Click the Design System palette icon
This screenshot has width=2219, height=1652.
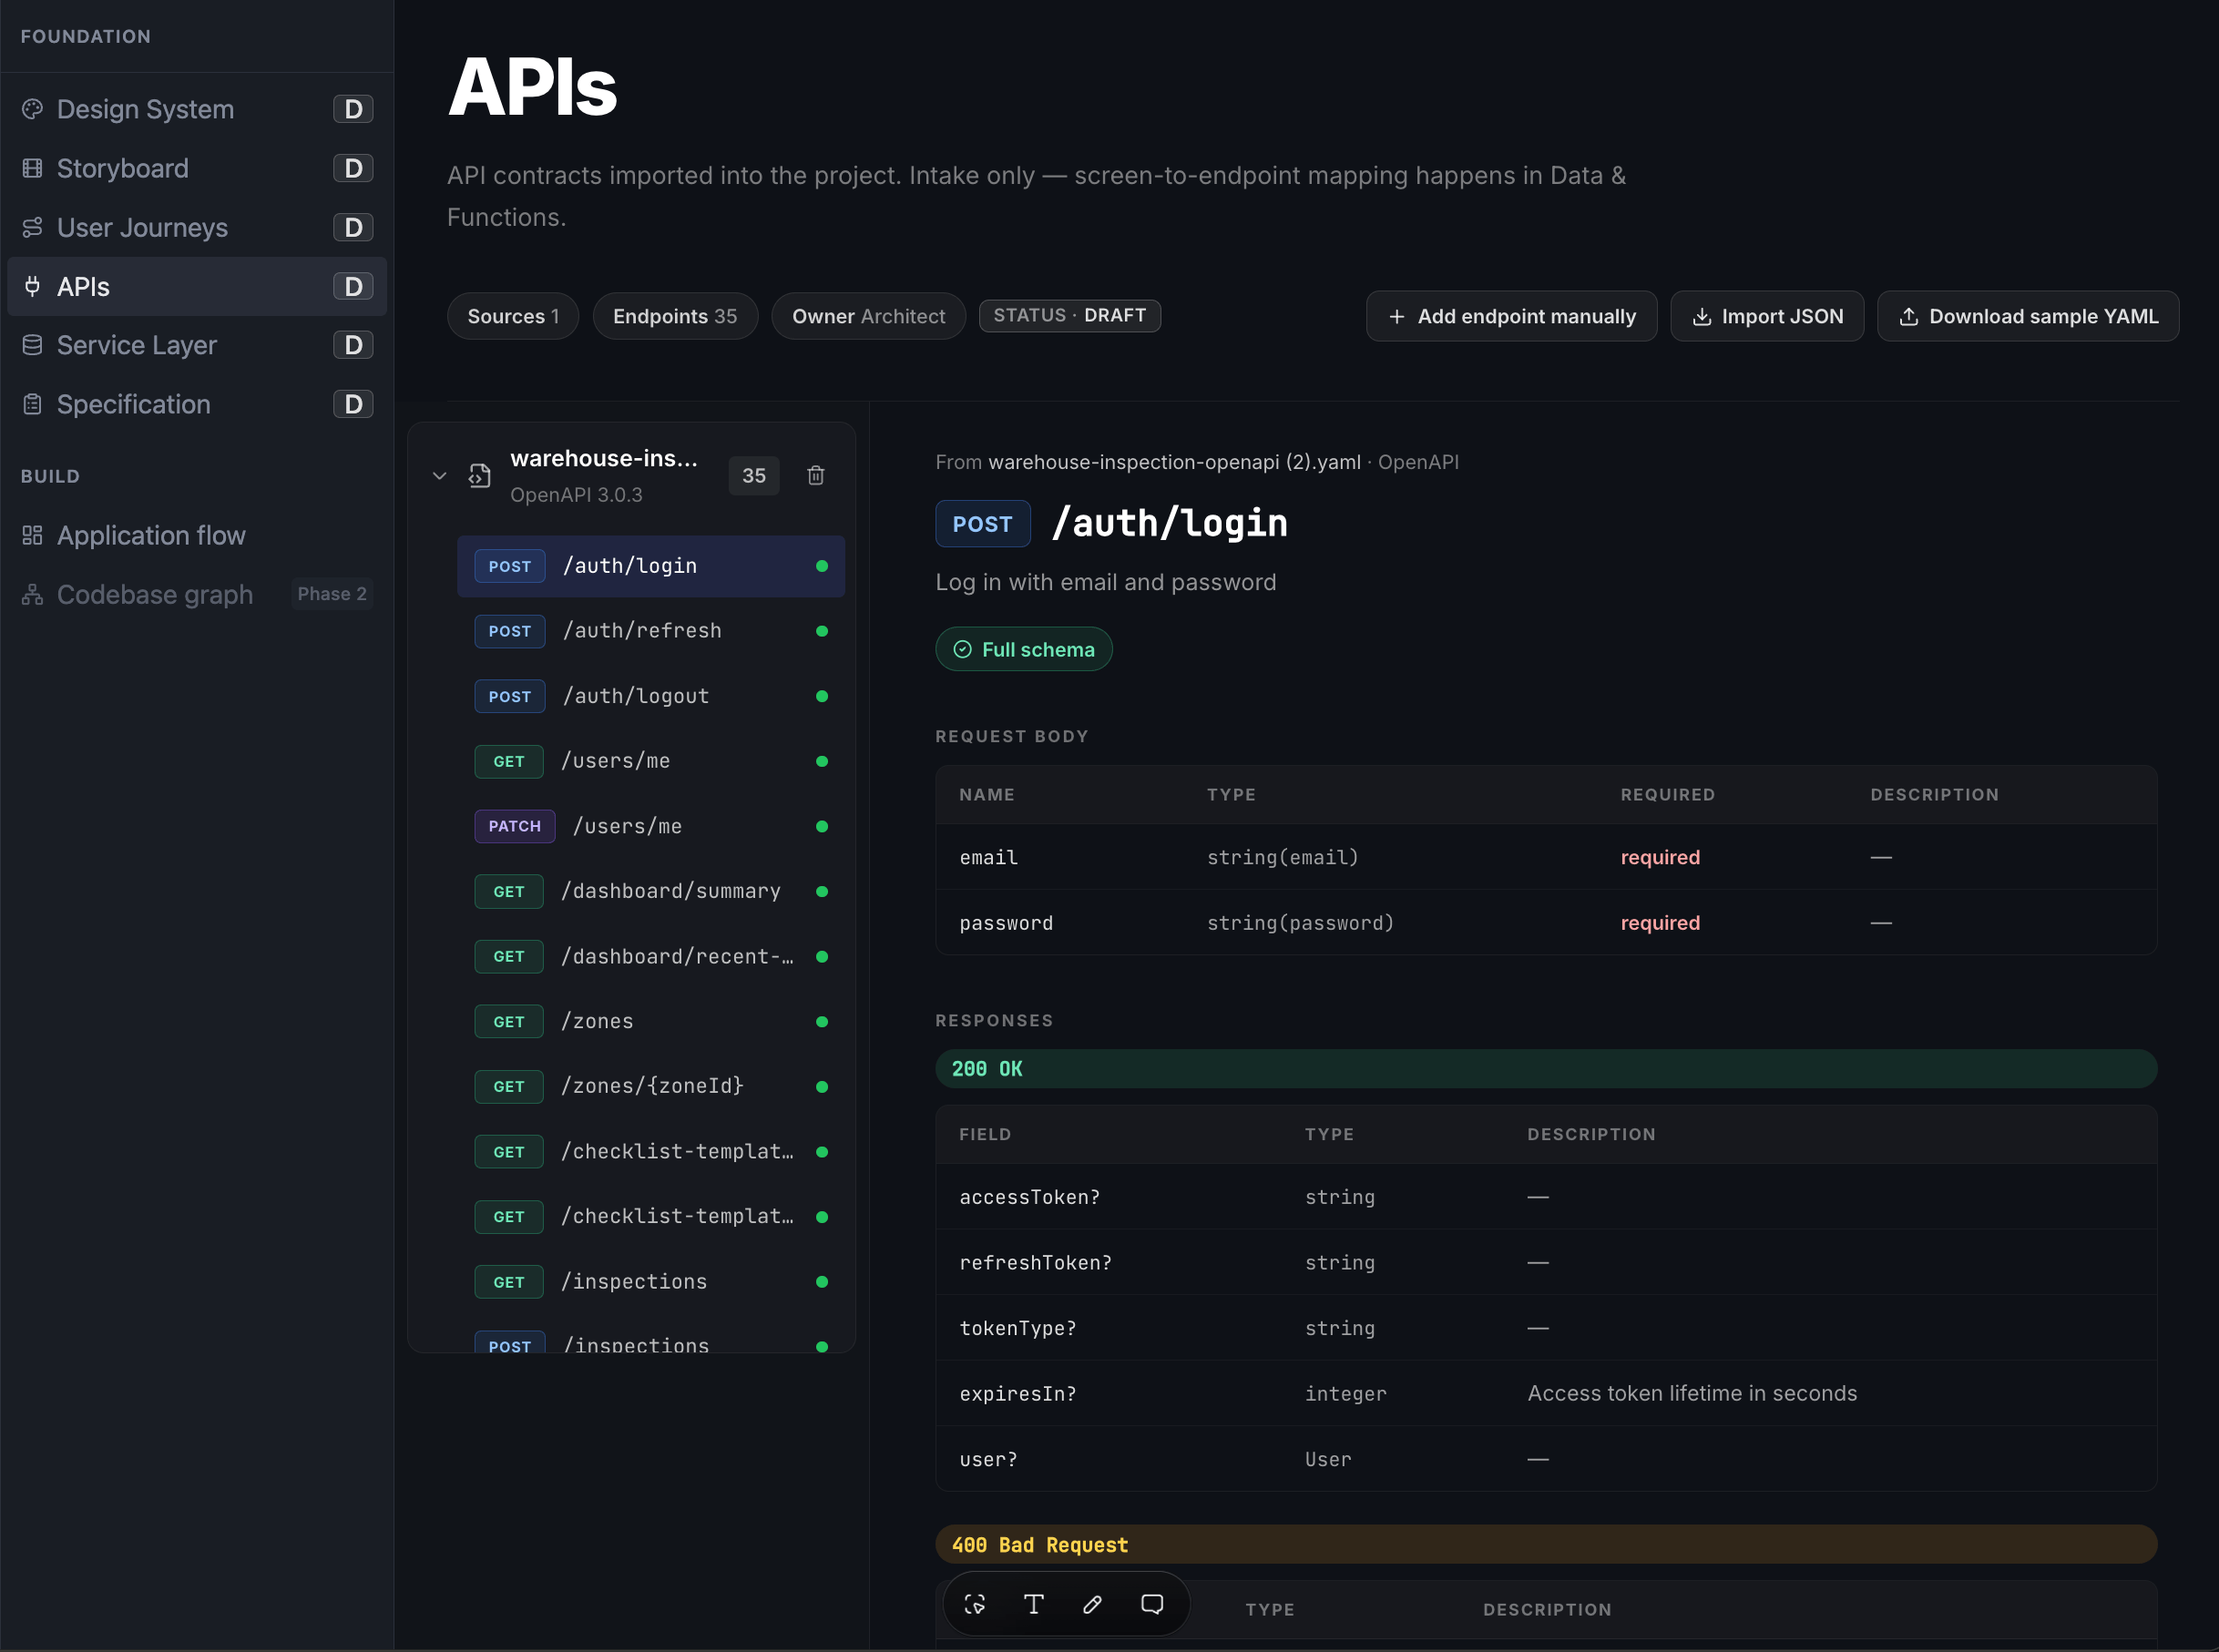click(32, 108)
